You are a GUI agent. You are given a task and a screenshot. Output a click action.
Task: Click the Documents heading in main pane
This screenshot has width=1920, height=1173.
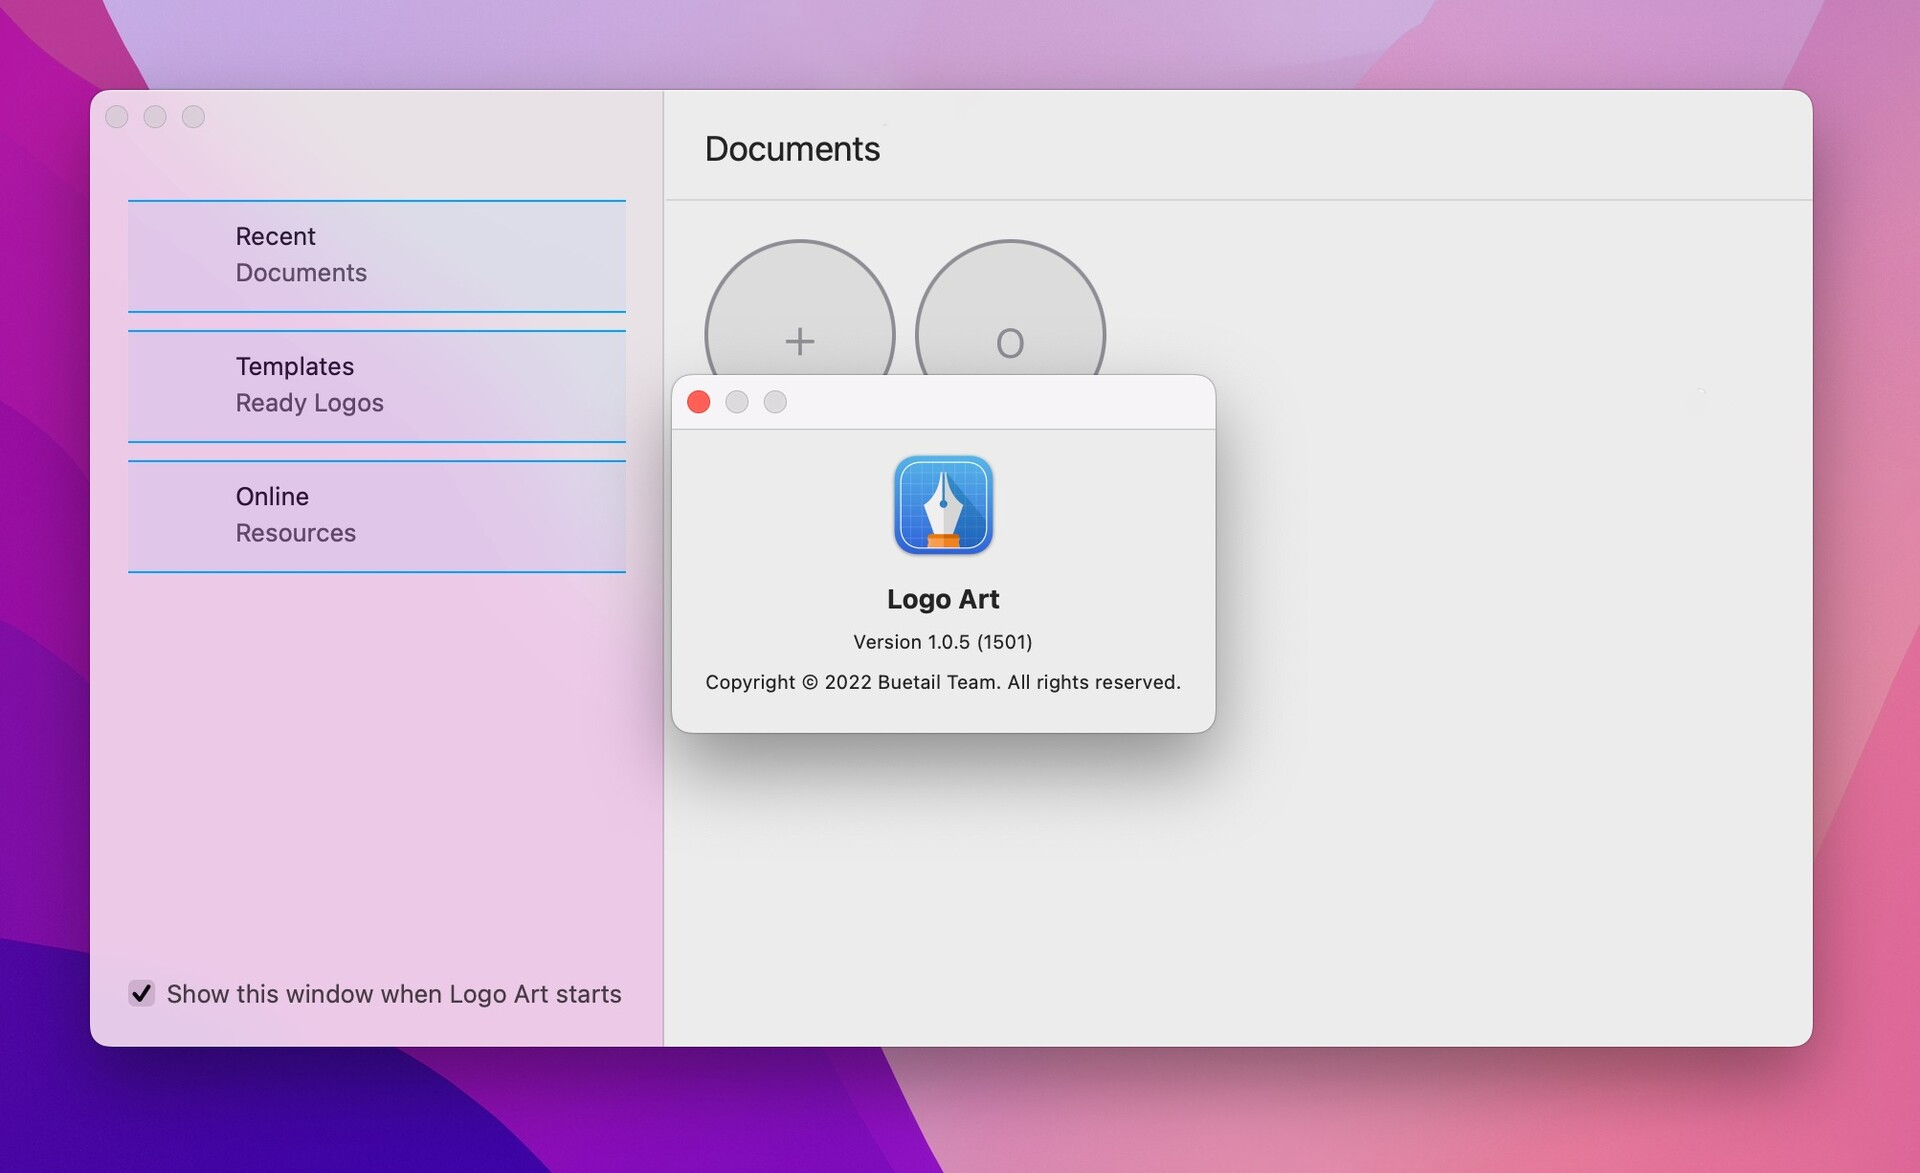[792, 149]
